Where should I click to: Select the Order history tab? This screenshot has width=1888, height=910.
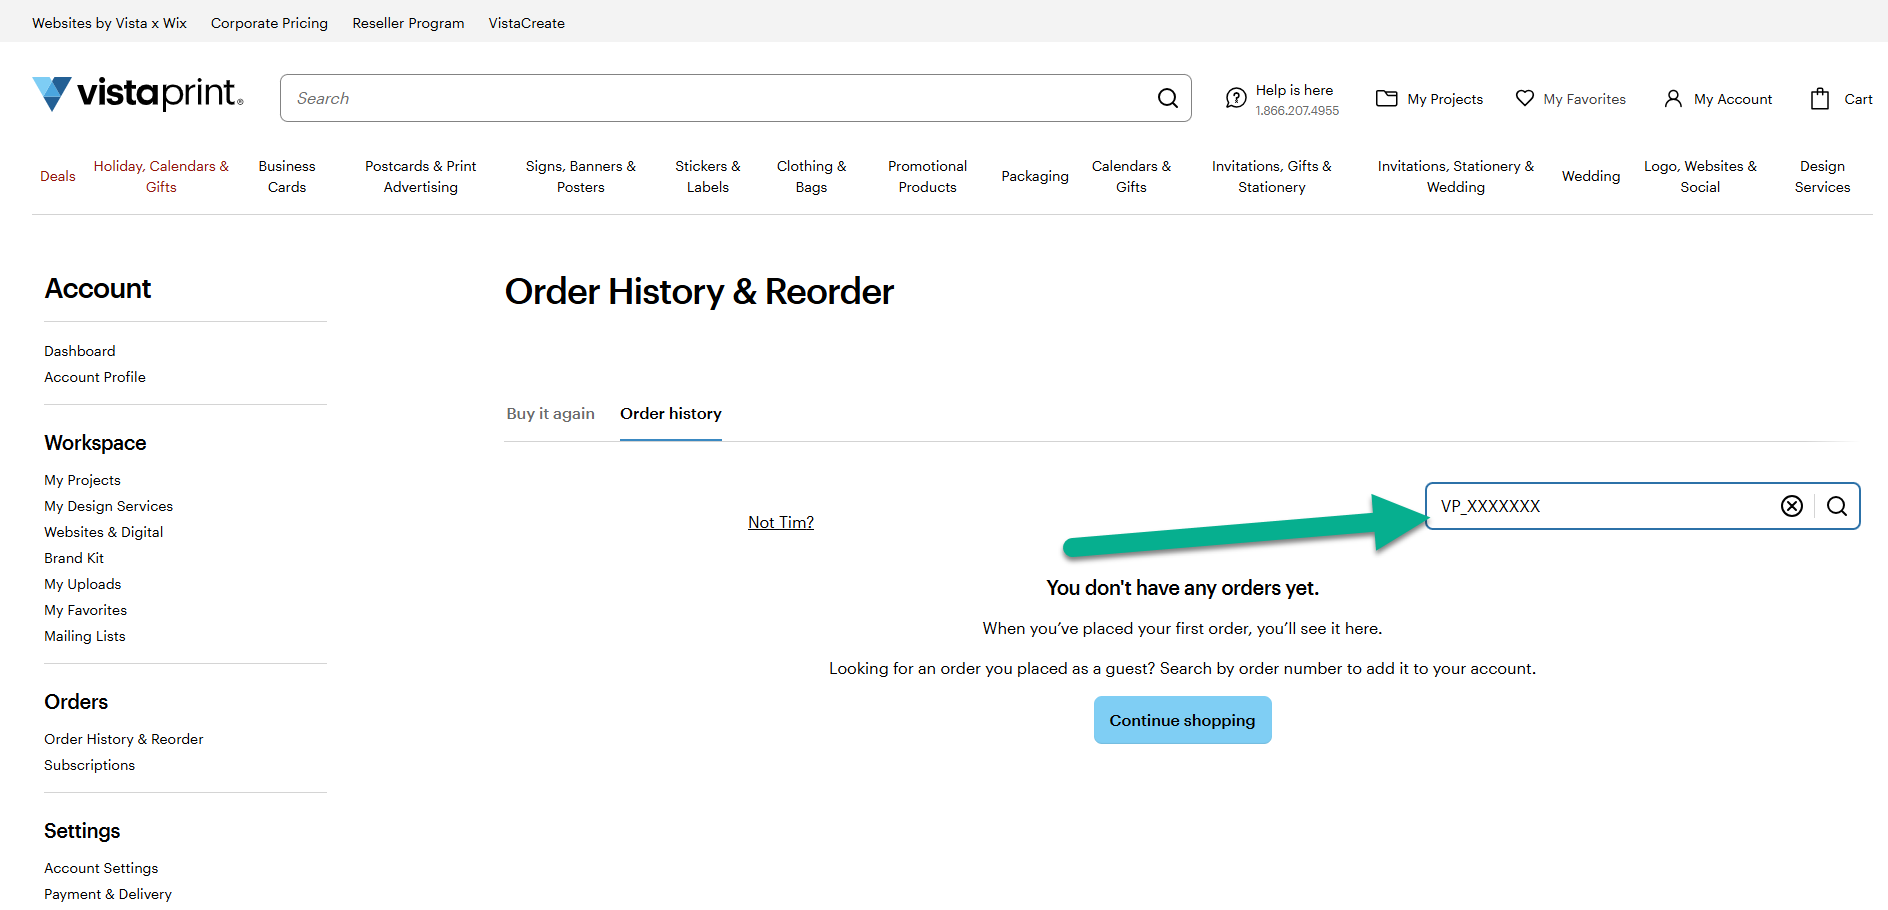click(671, 413)
